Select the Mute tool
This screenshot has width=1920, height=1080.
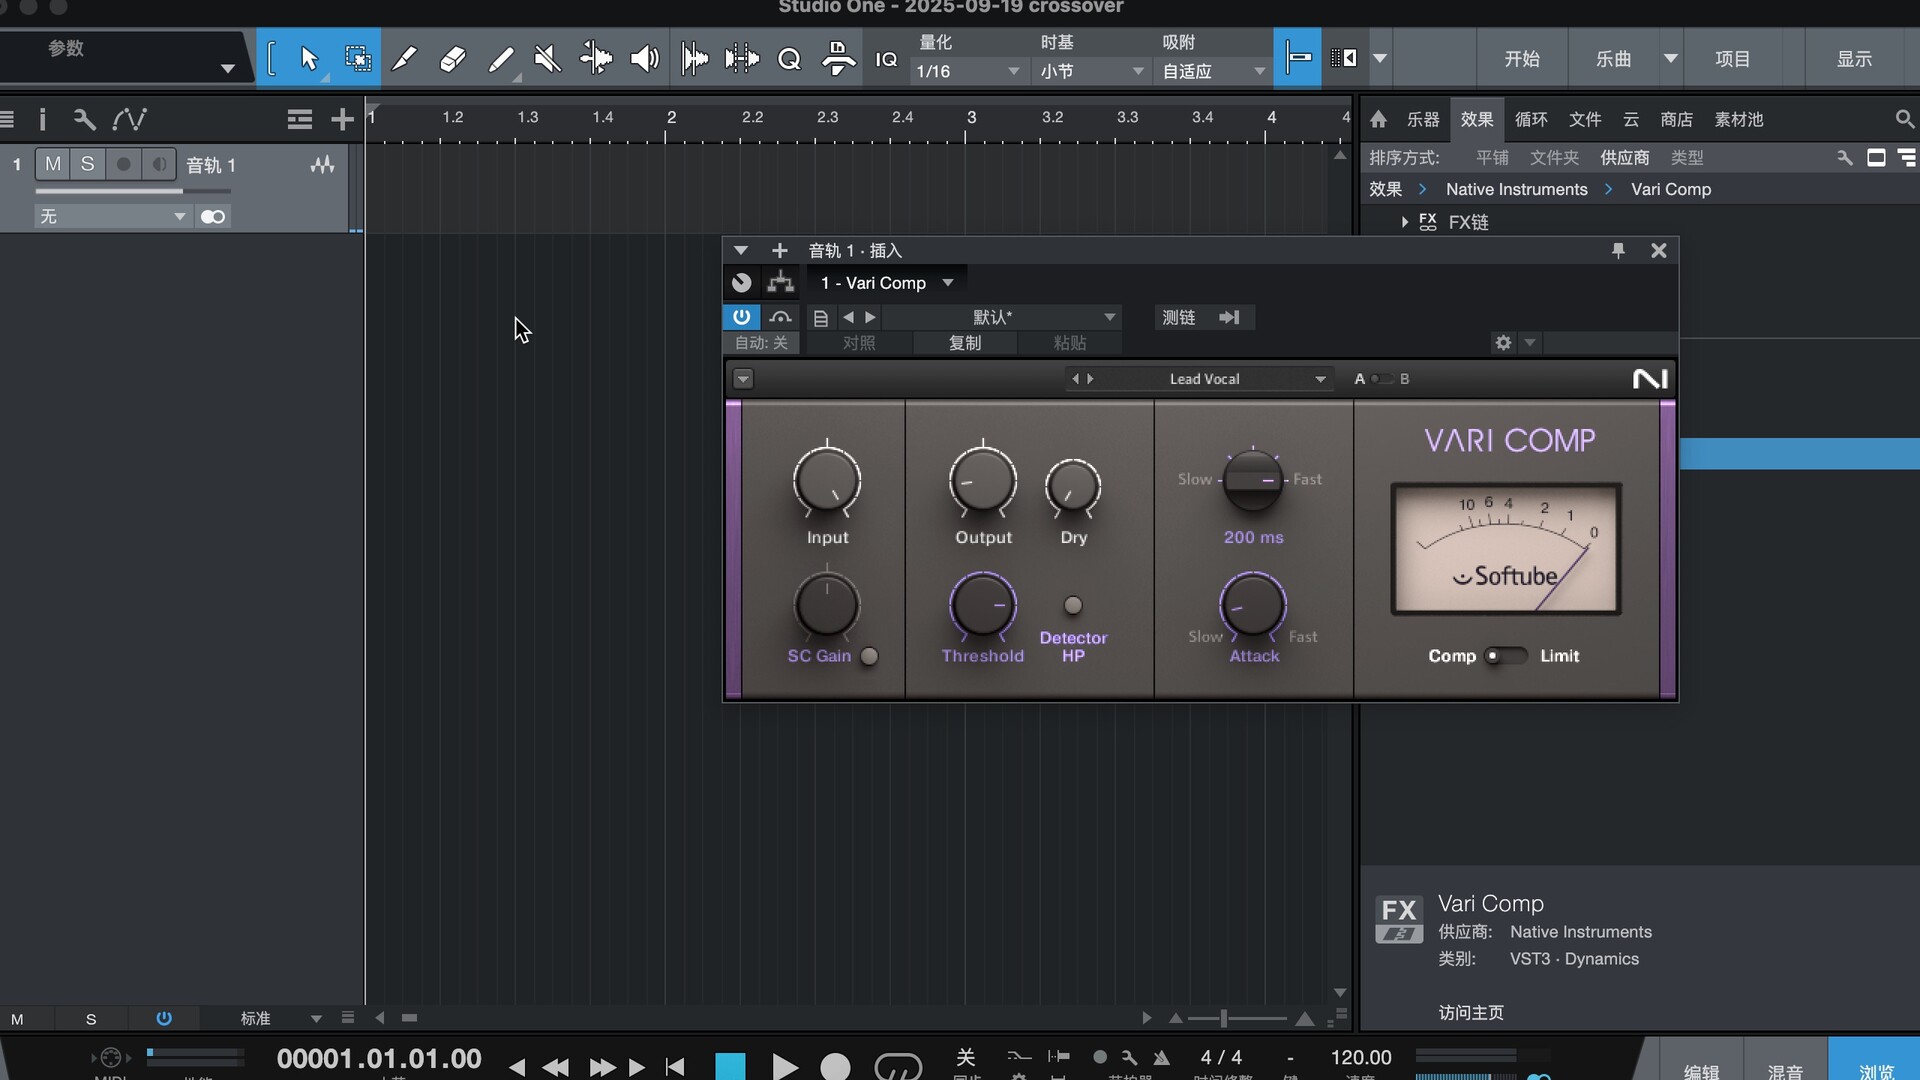point(547,59)
